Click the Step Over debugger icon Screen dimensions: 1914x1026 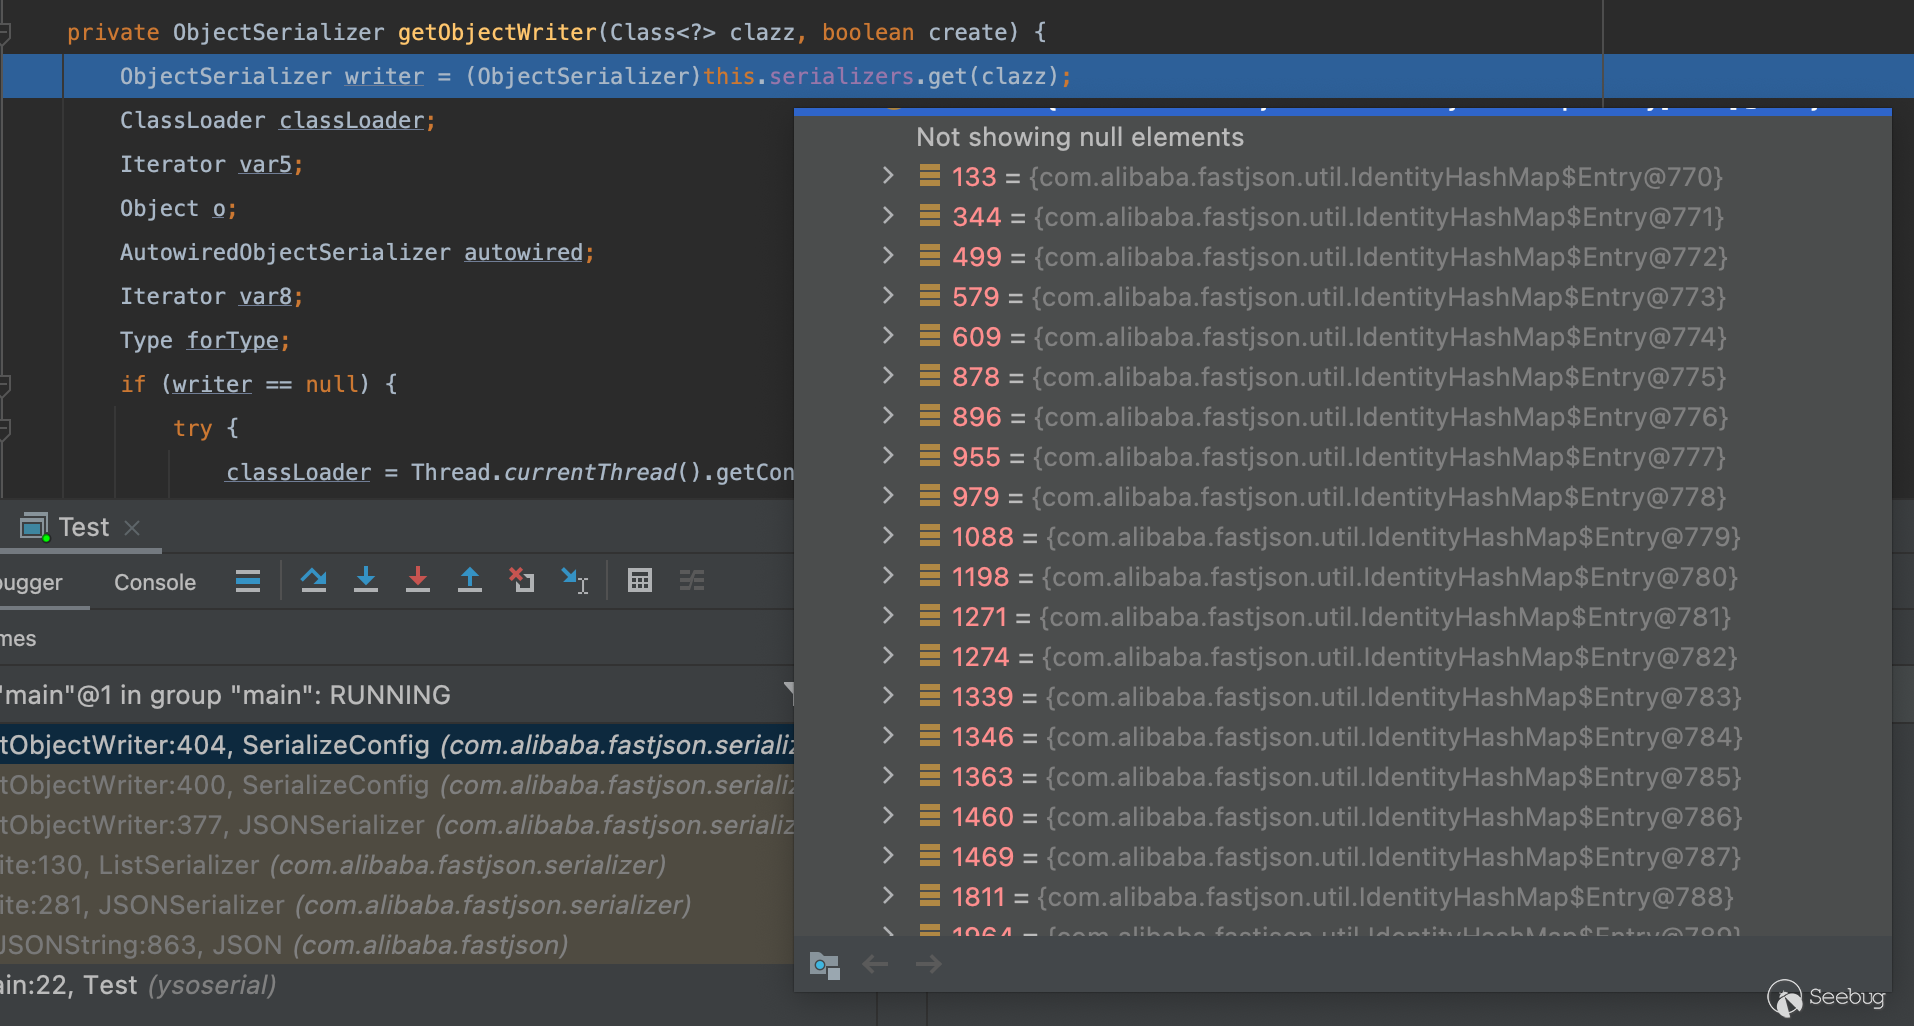pos(313,580)
